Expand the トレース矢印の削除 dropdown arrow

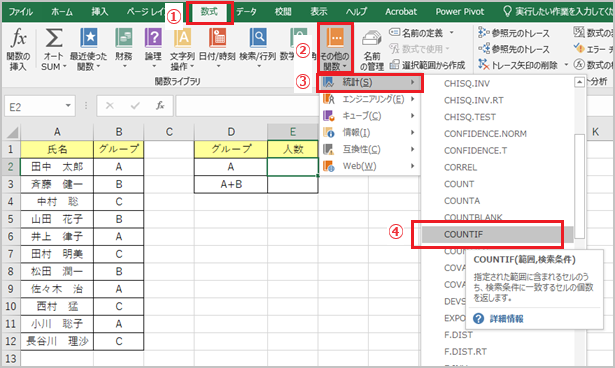pos(566,65)
